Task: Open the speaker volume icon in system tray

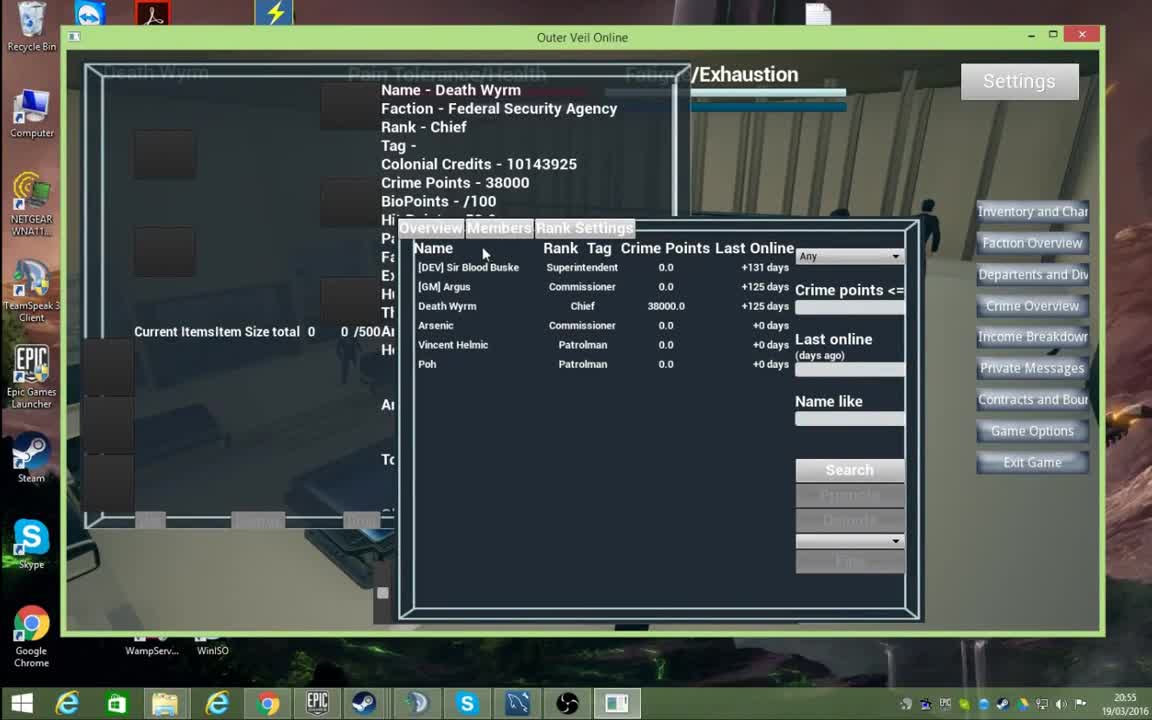Action: tap(1061, 704)
